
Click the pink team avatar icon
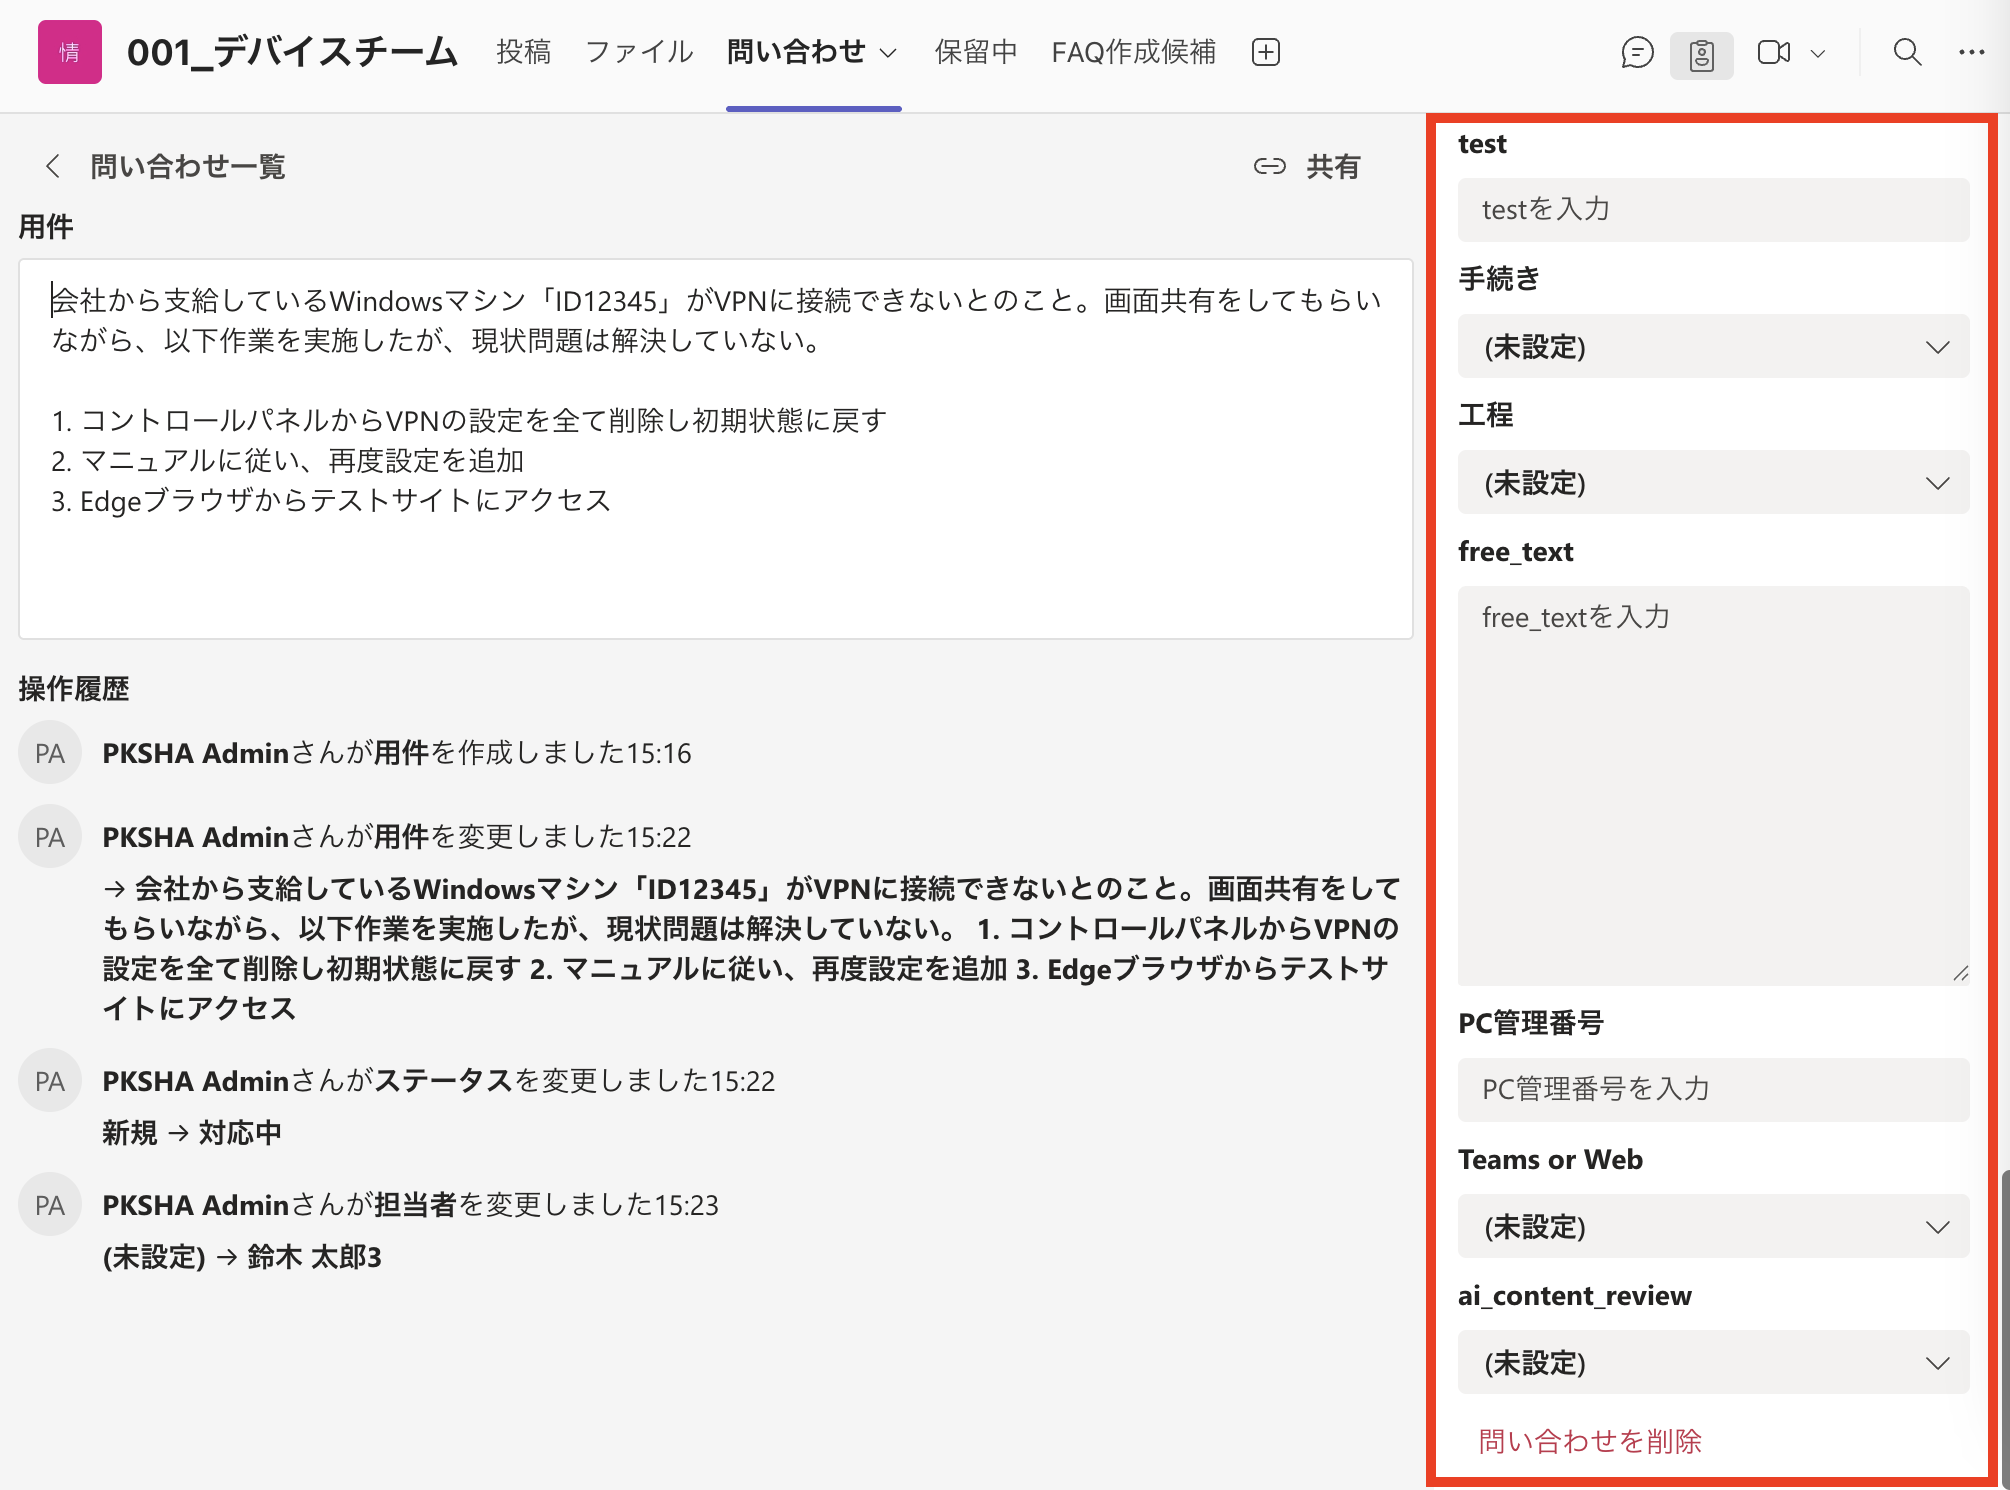pyautogui.click(x=69, y=52)
